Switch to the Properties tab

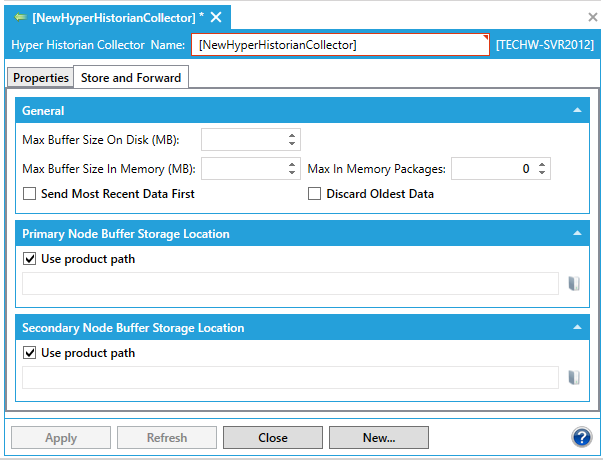pos(40,78)
